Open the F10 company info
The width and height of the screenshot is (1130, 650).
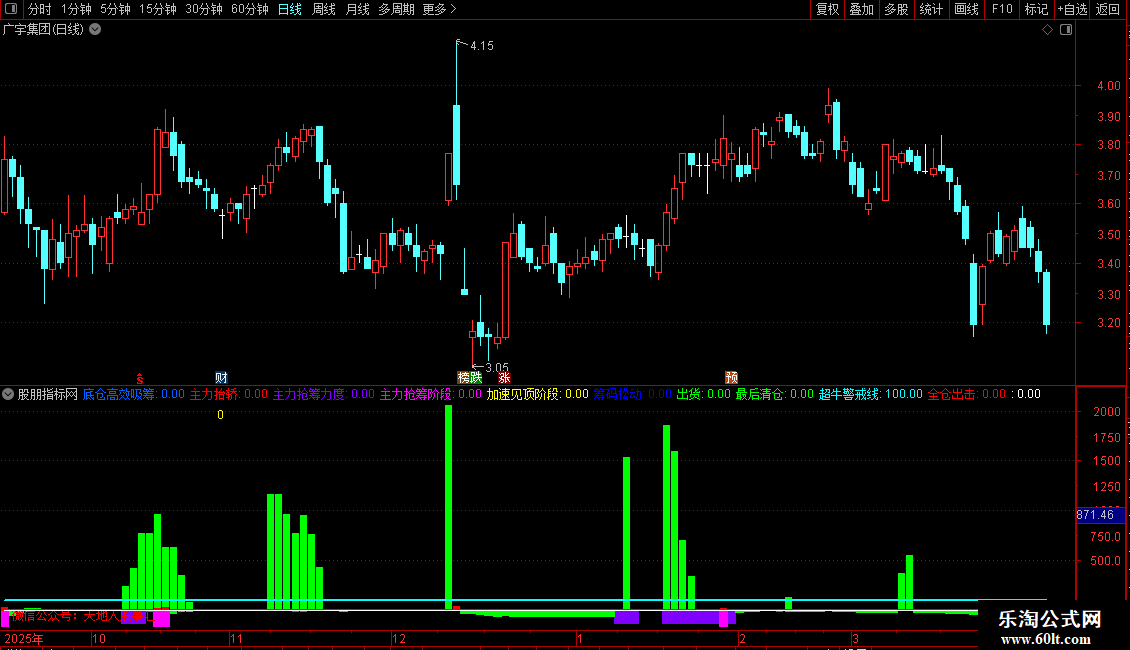[x=1002, y=9]
